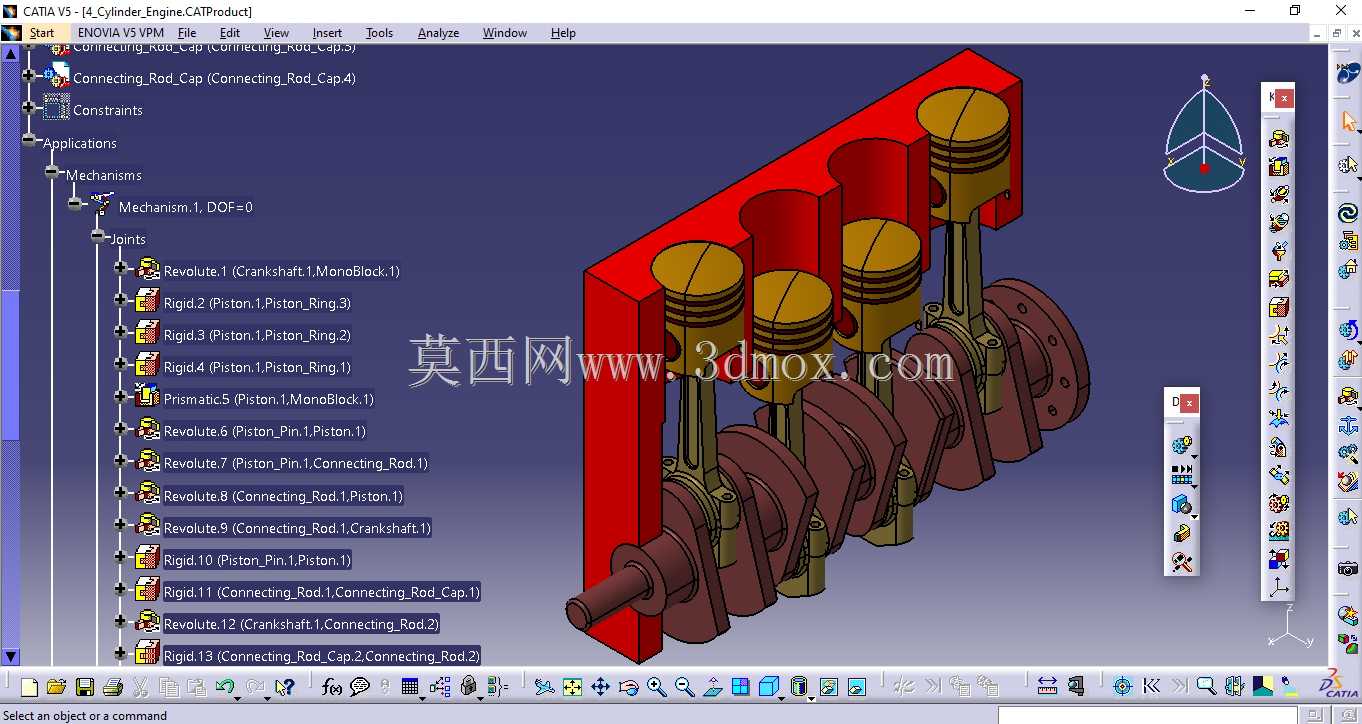Image resolution: width=1362 pixels, height=724 pixels.
Task: Open the Start menu
Action: point(41,33)
